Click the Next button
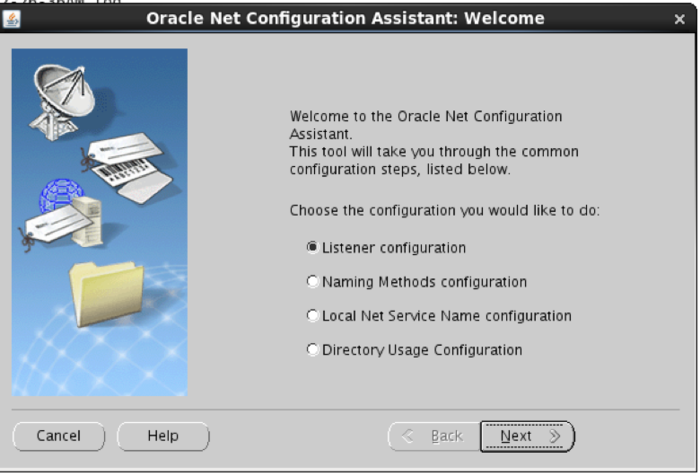Viewport: 700px width, 476px height. [527, 436]
